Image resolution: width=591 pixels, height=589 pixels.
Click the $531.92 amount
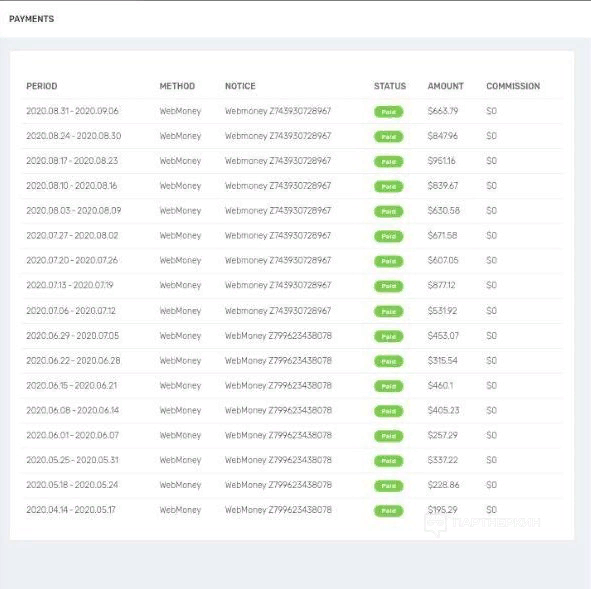click(442, 311)
